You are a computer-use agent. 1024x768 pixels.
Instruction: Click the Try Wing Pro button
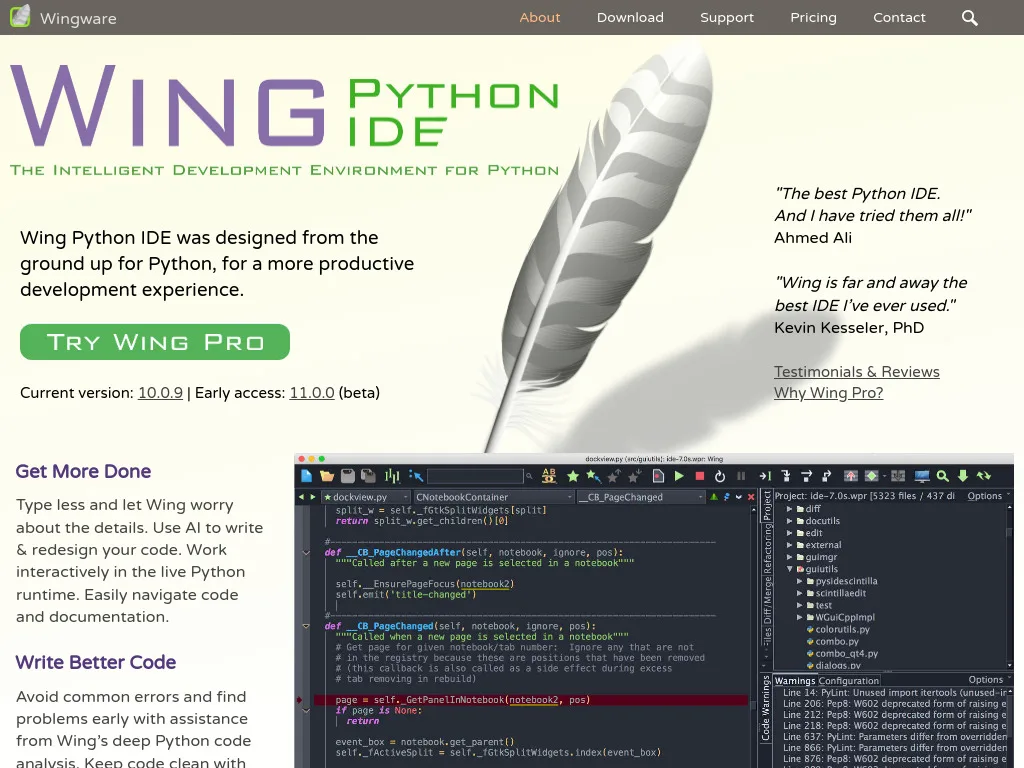154,341
